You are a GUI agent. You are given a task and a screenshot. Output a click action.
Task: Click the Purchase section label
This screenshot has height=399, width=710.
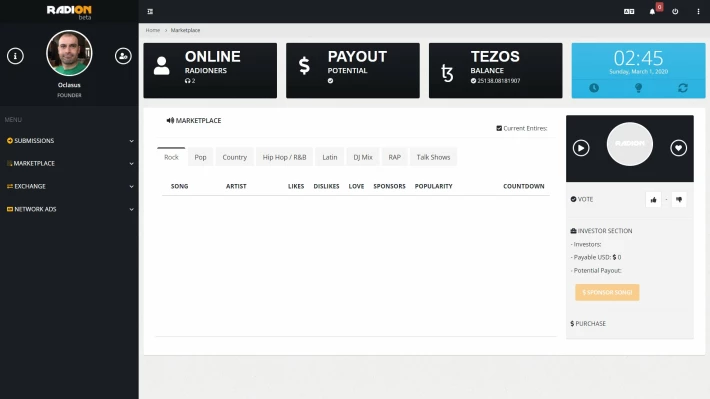(x=588, y=323)
